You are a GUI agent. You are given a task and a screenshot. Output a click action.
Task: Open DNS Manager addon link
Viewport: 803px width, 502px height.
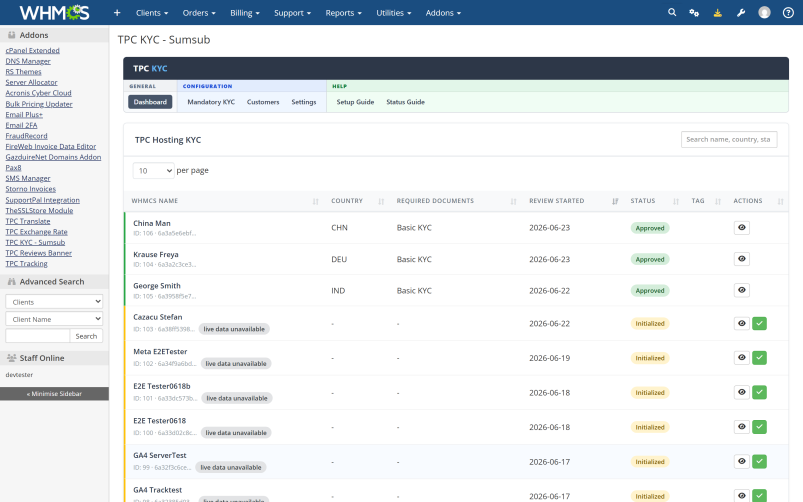[x=28, y=61]
